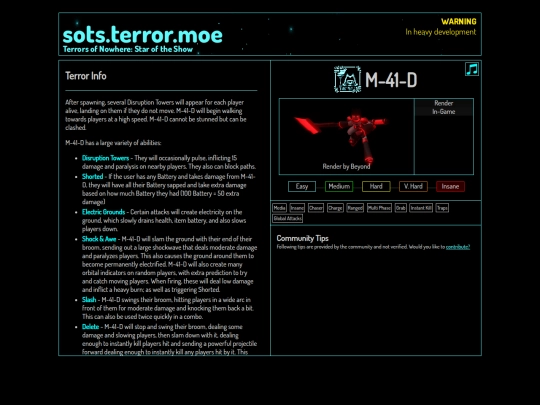Choose the Easy difficulty button

pyautogui.click(x=302, y=186)
